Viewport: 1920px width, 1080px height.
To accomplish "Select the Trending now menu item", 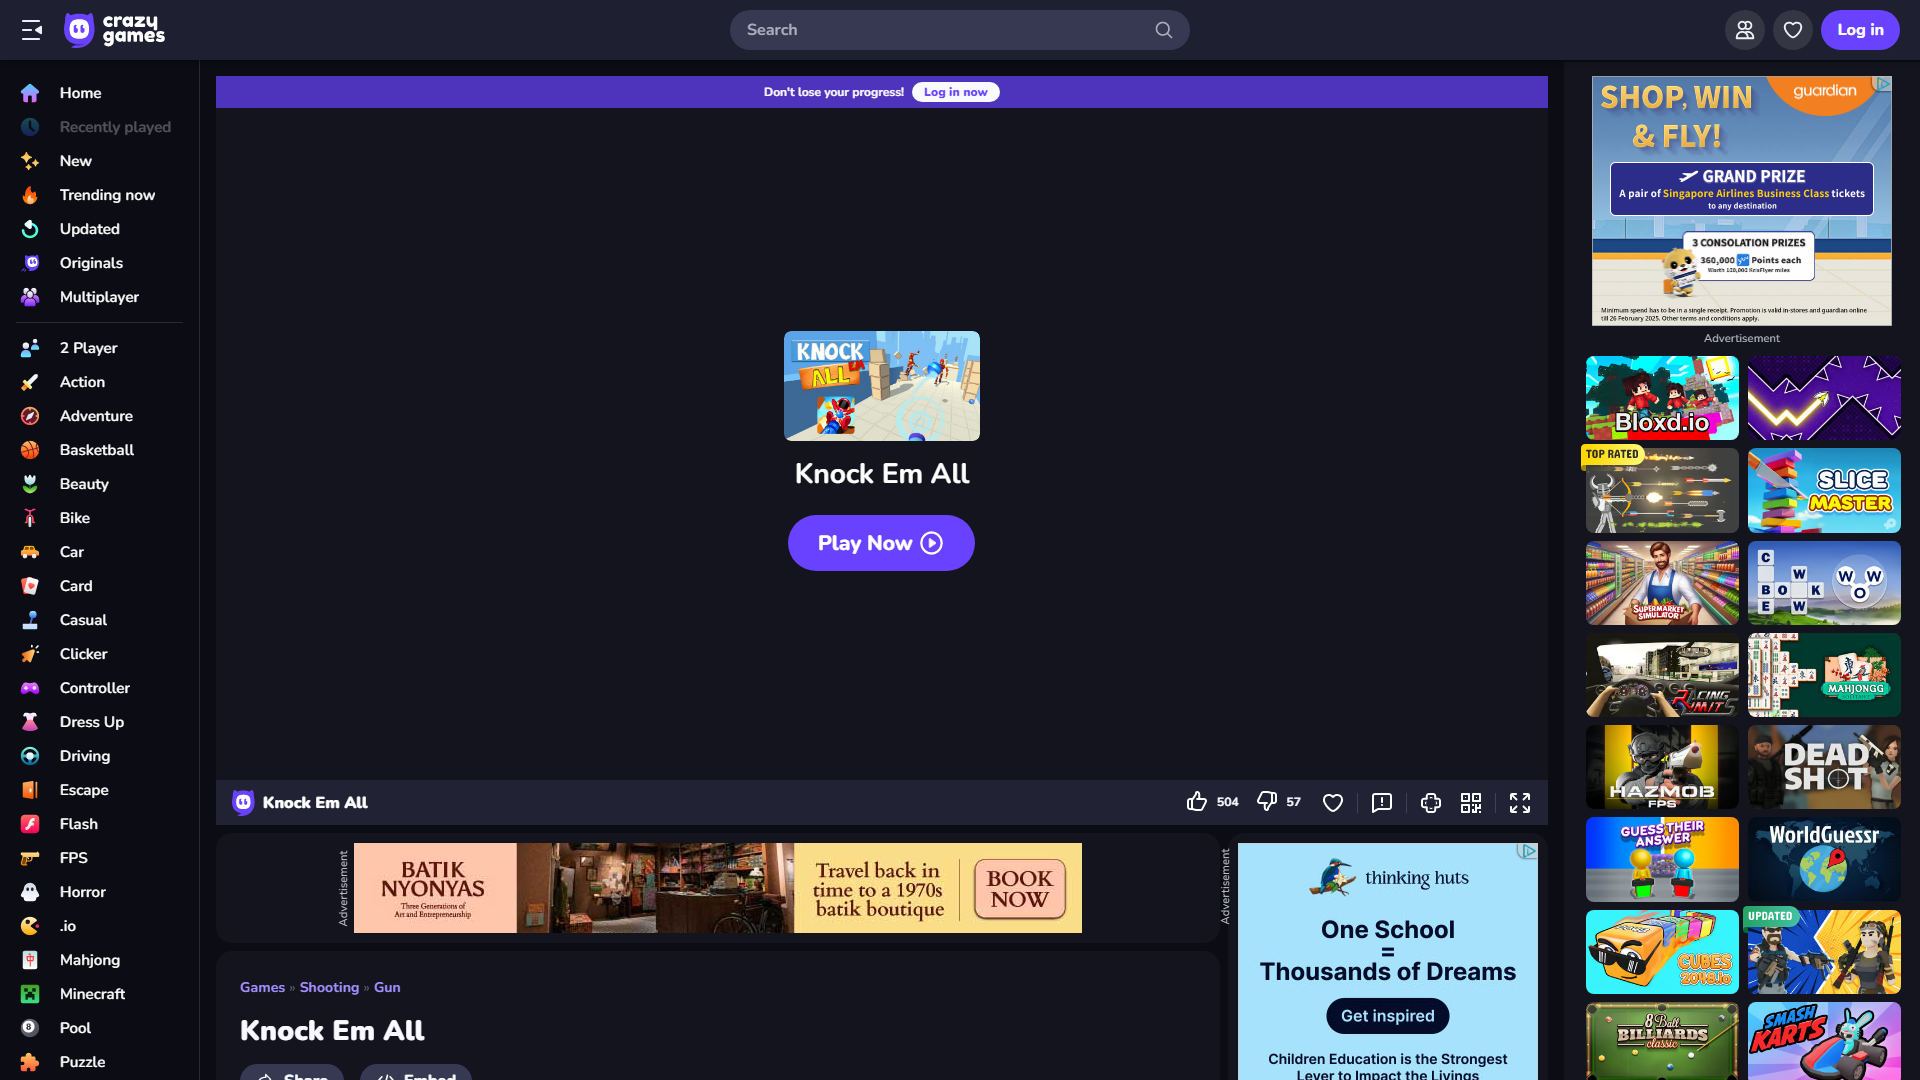I will 107,194.
